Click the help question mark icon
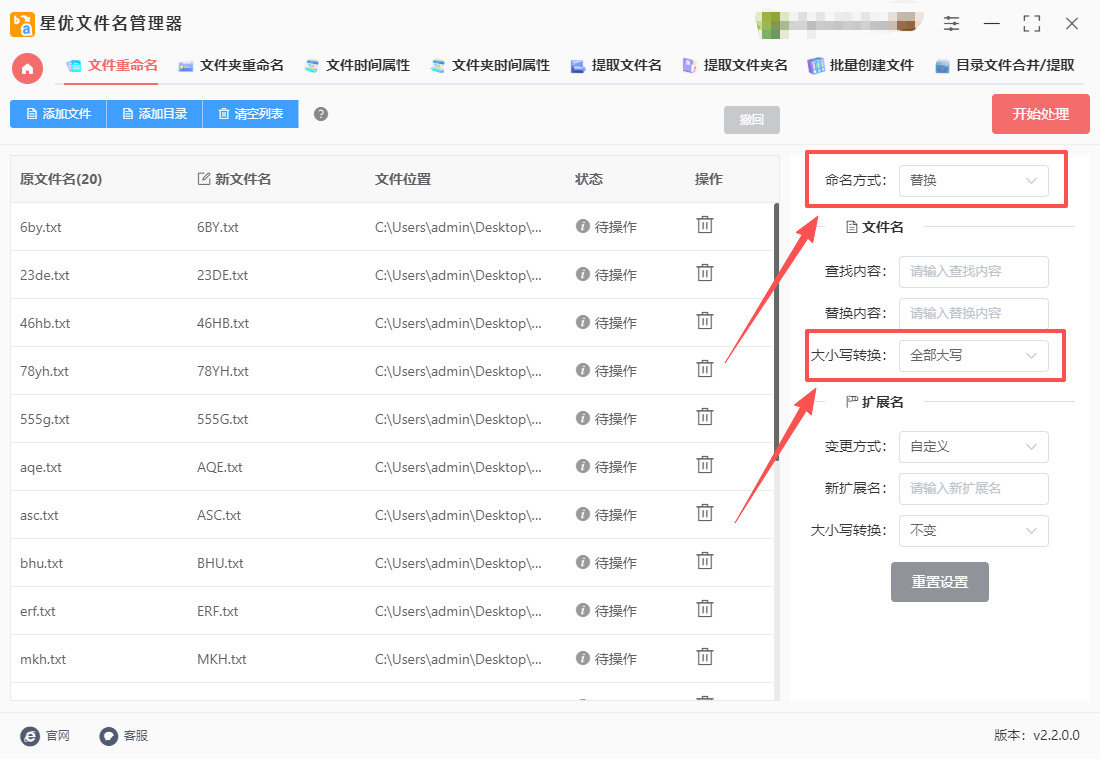The image size is (1100, 760). 321,114
